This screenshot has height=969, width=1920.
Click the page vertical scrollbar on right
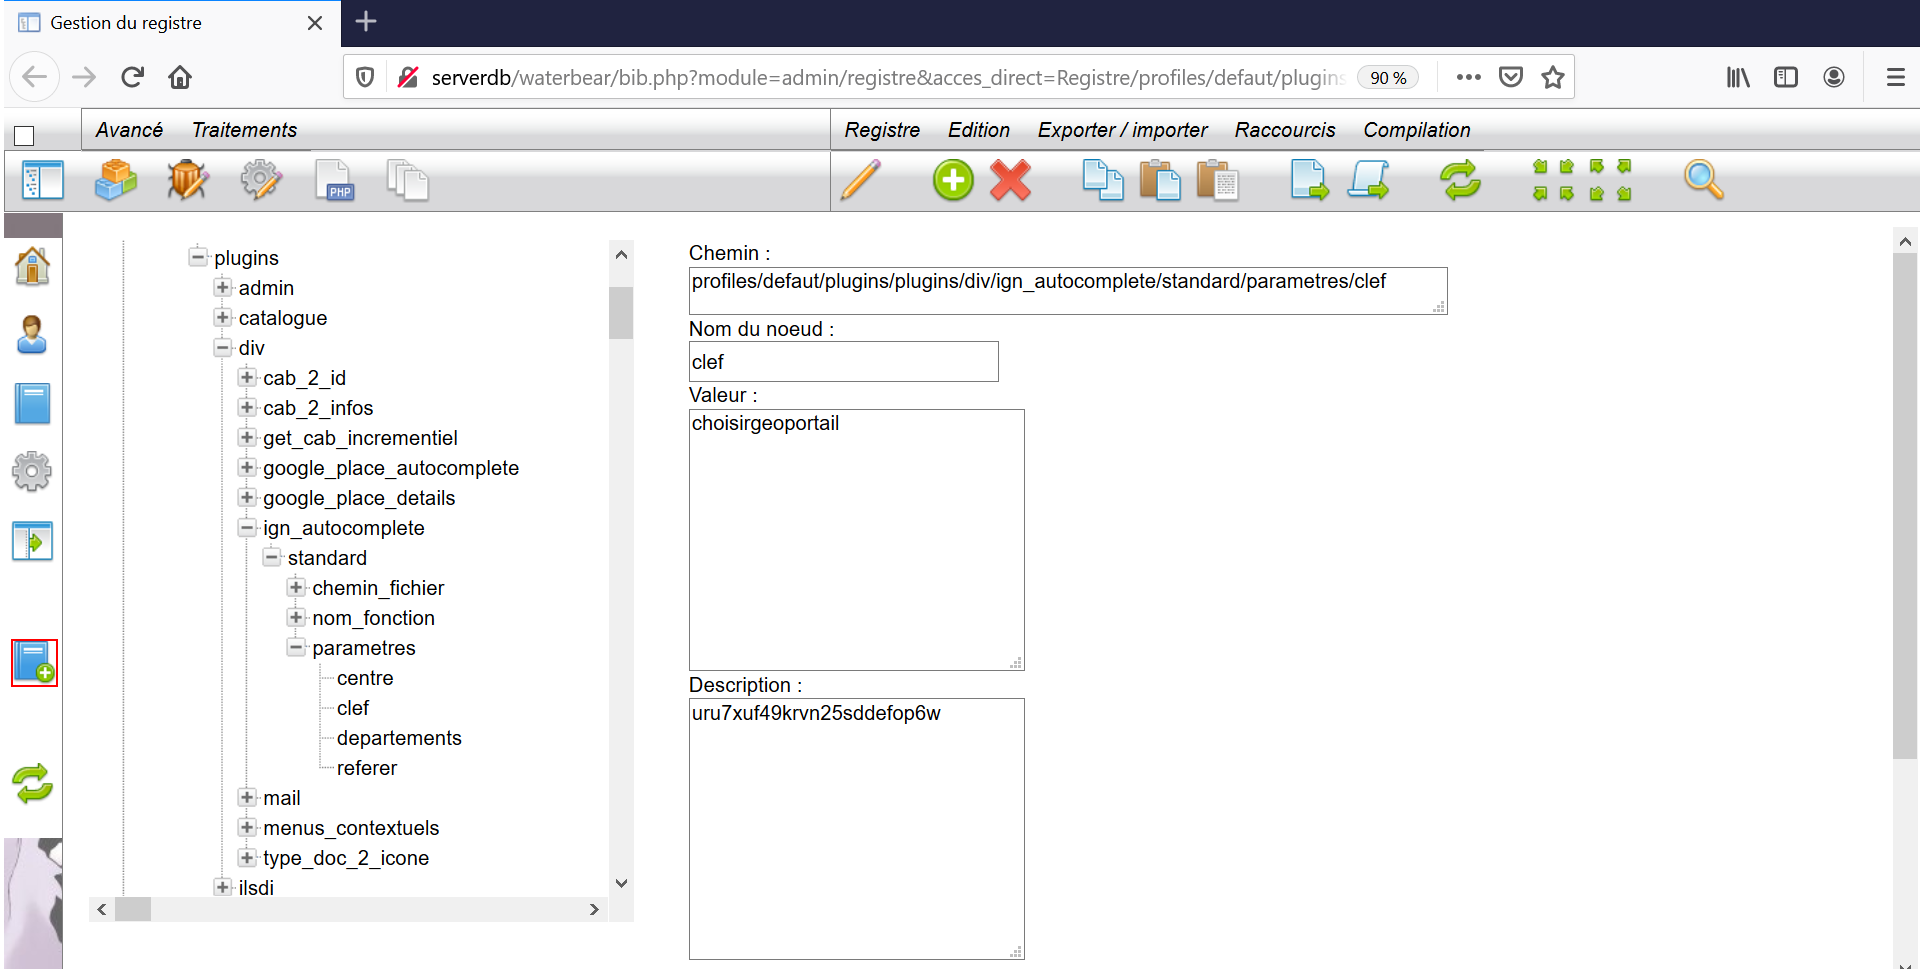[1905, 506]
